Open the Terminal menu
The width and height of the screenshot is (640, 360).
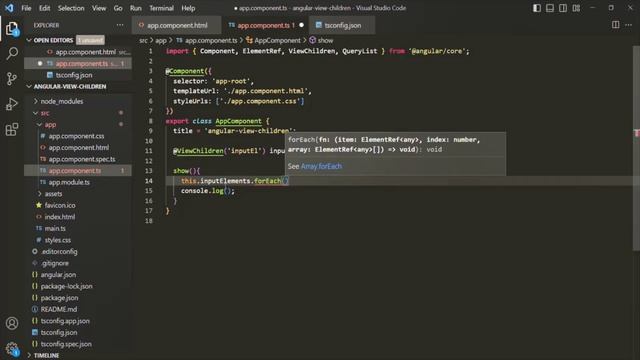(161, 8)
